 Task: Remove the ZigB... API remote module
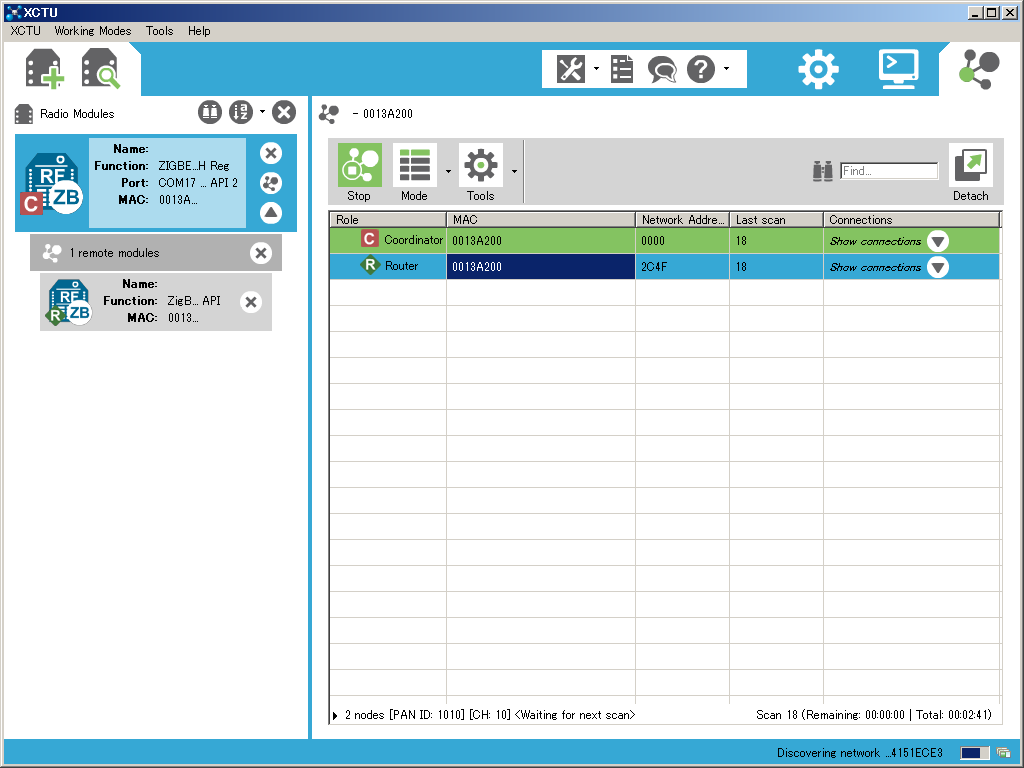point(251,302)
